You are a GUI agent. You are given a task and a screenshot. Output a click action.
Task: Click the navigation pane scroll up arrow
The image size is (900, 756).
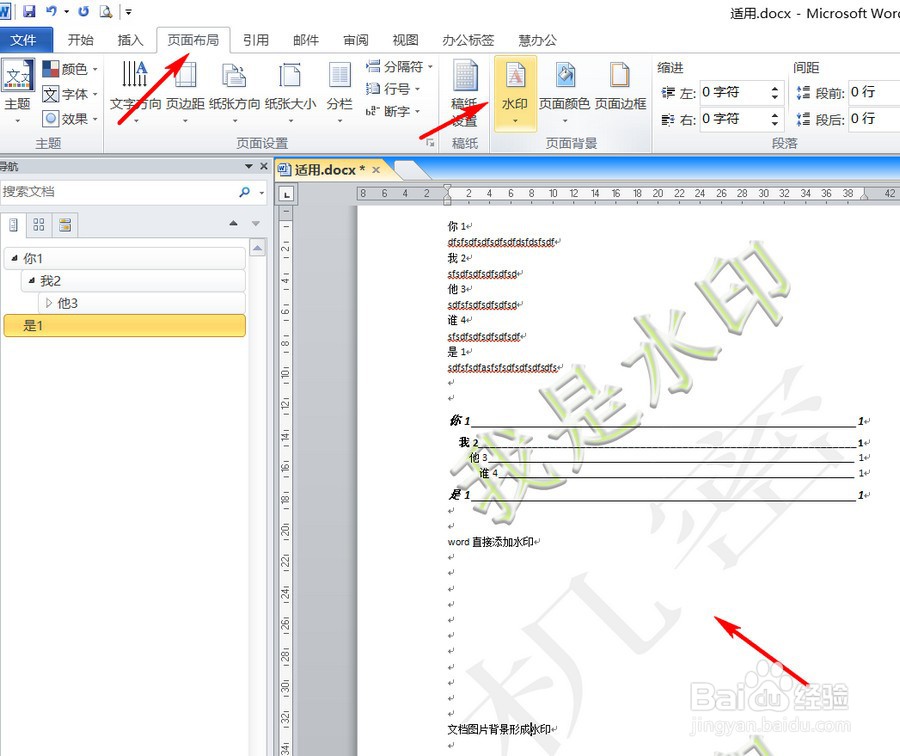[257, 248]
